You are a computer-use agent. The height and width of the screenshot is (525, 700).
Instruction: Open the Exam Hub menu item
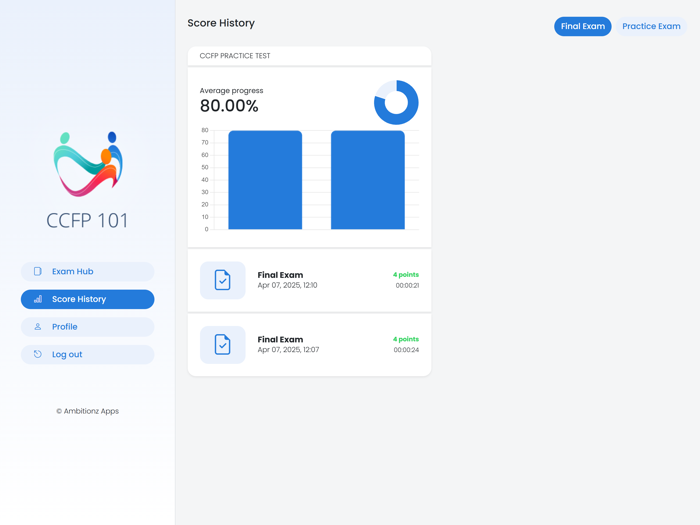coord(88,271)
